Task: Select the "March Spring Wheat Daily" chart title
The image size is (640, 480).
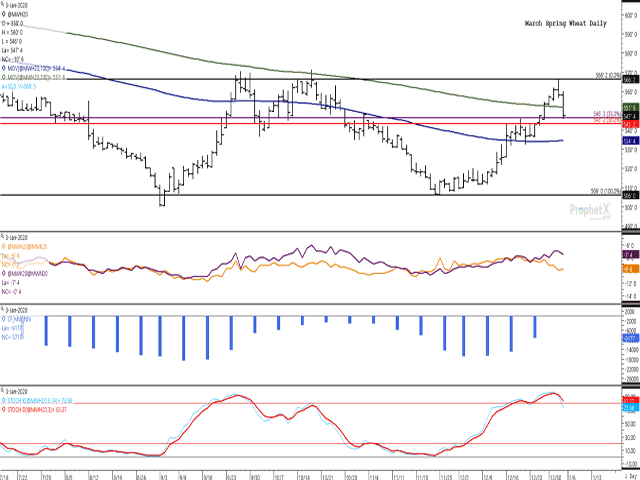Action: point(565,23)
